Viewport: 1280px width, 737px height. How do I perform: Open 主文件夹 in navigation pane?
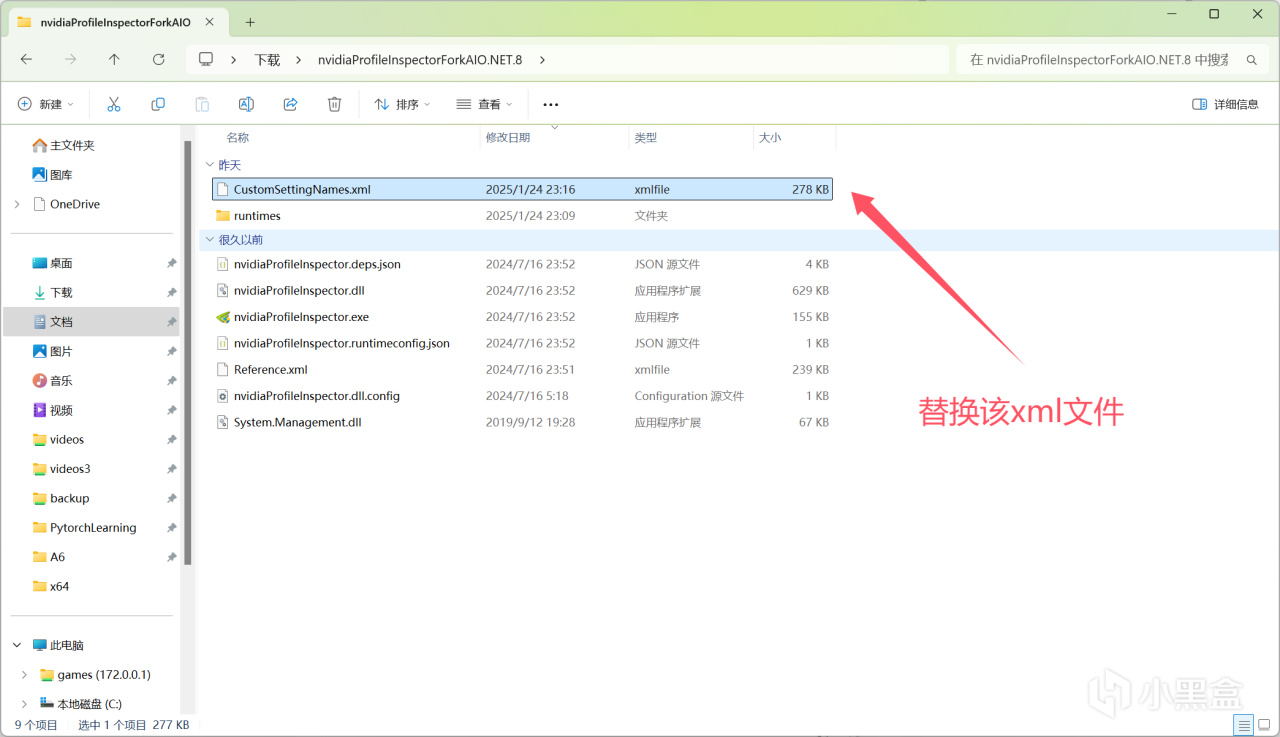coord(72,145)
